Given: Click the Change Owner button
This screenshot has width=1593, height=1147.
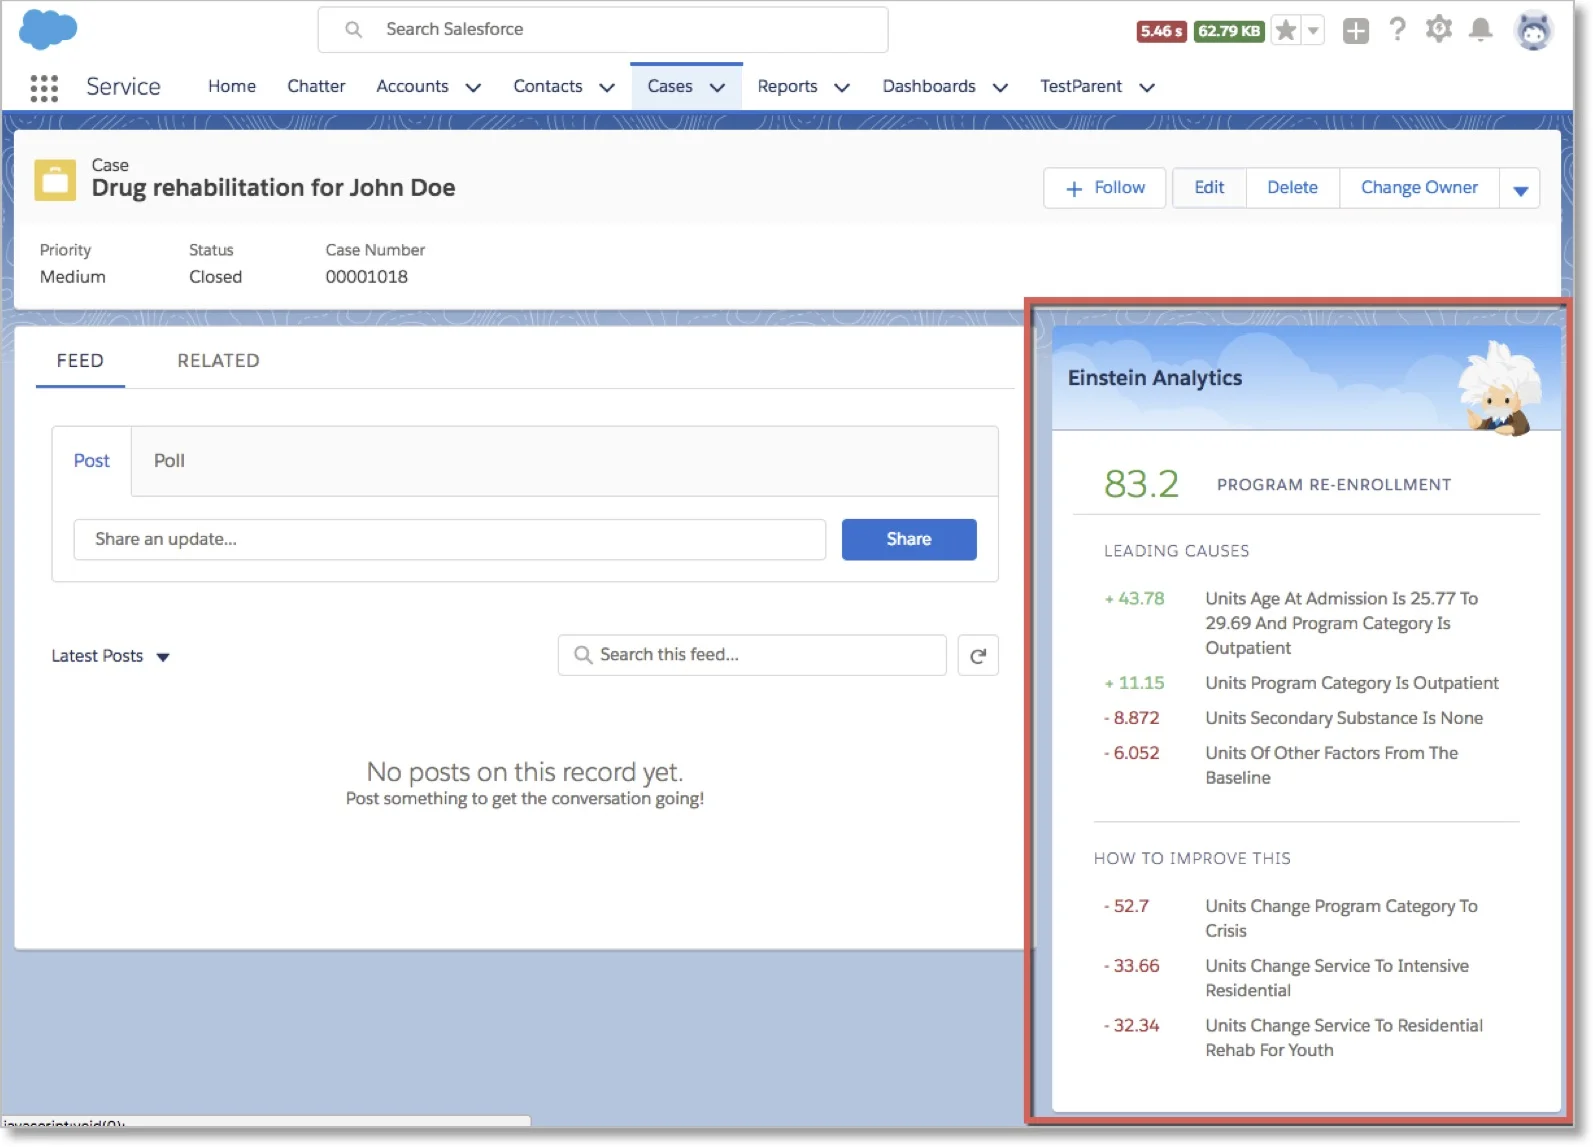Looking at the screenshot, I should click(1419, 188).
